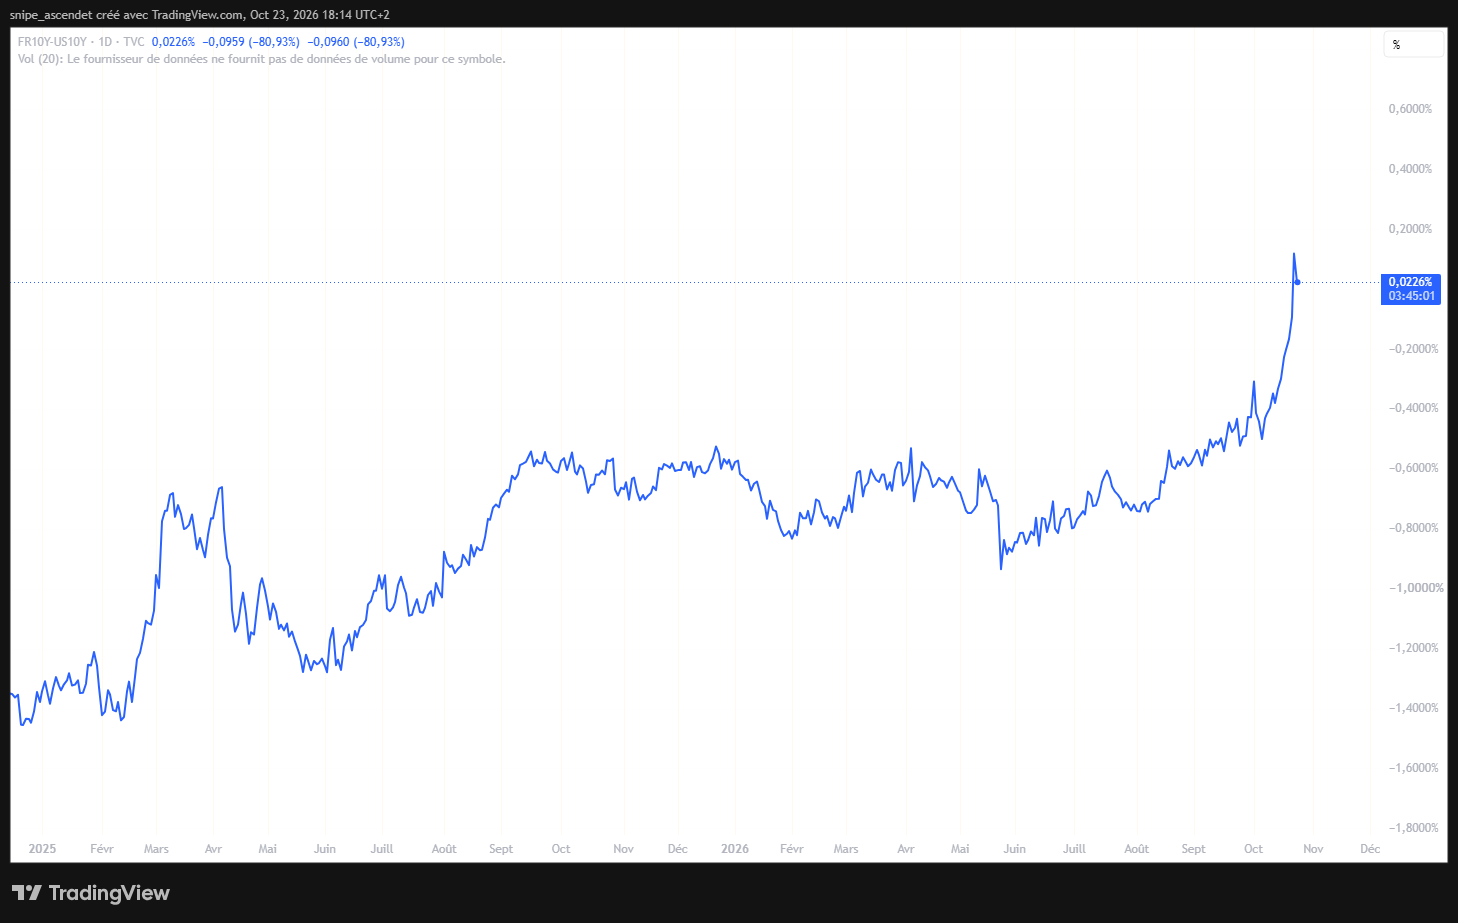Click the Déc label at far right
This screenshot has width=1458, height=923.
pos(1370,849)
